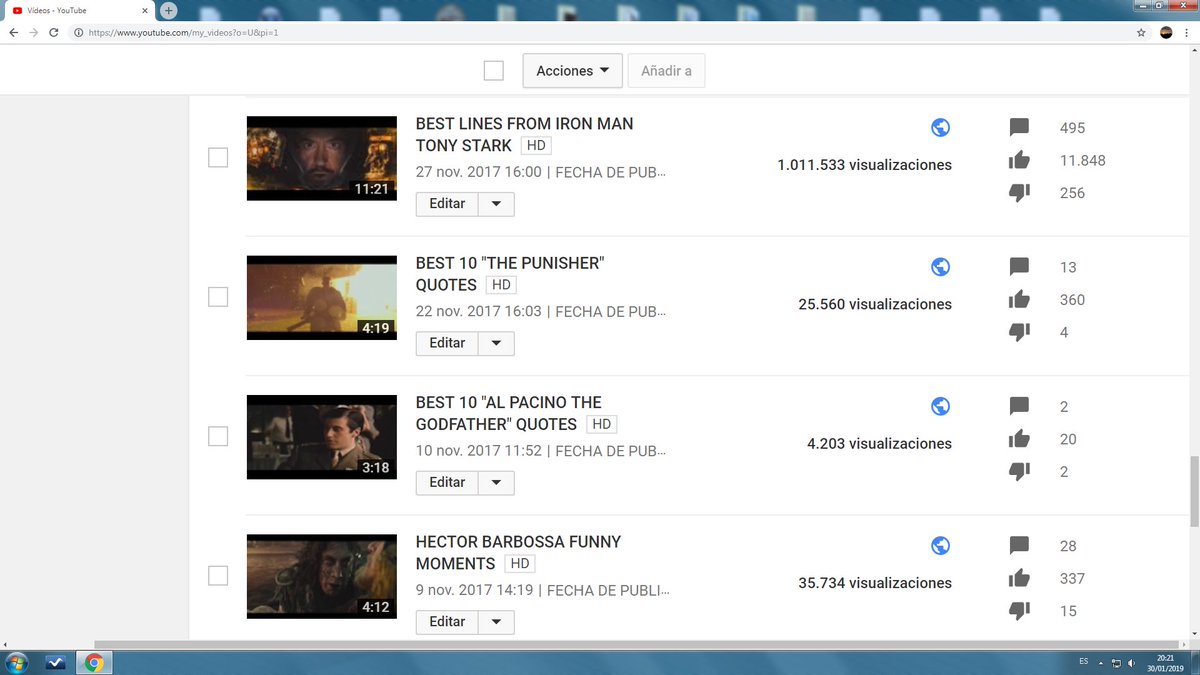Go back with the browser back arrow
This screenshot has width=1200, height=675.
coord(12,32)
